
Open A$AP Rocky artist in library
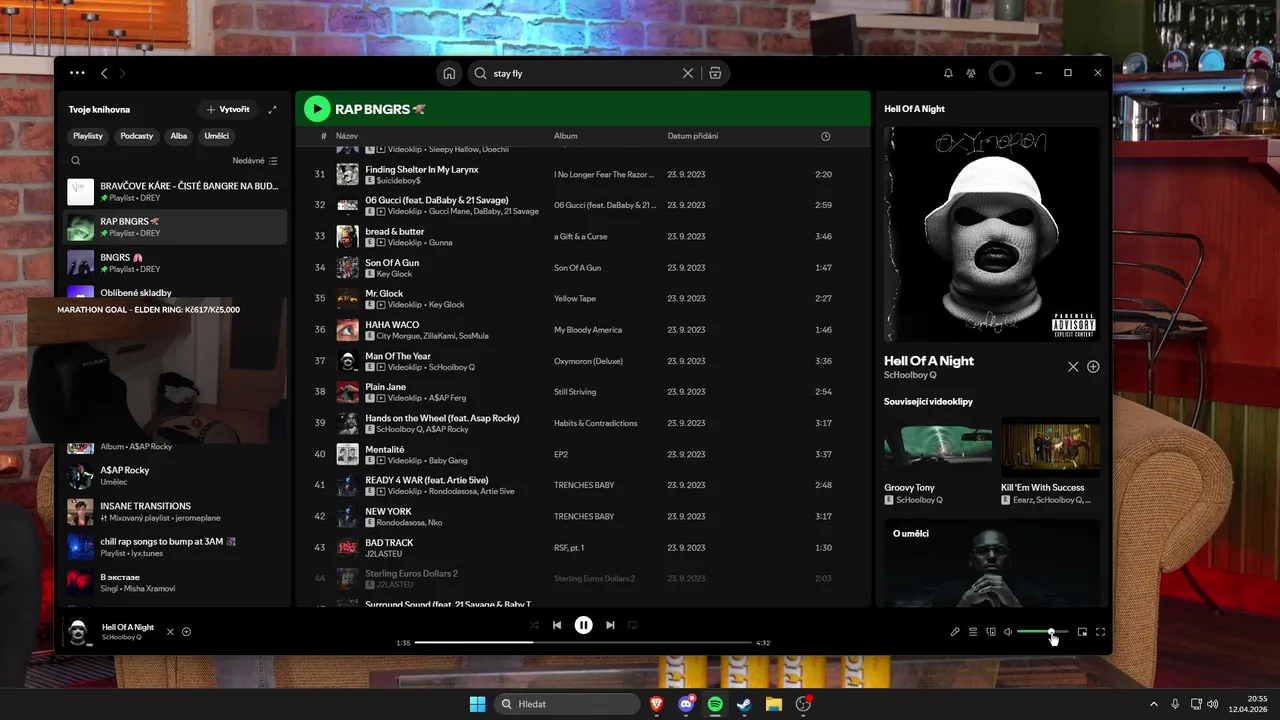176,476
